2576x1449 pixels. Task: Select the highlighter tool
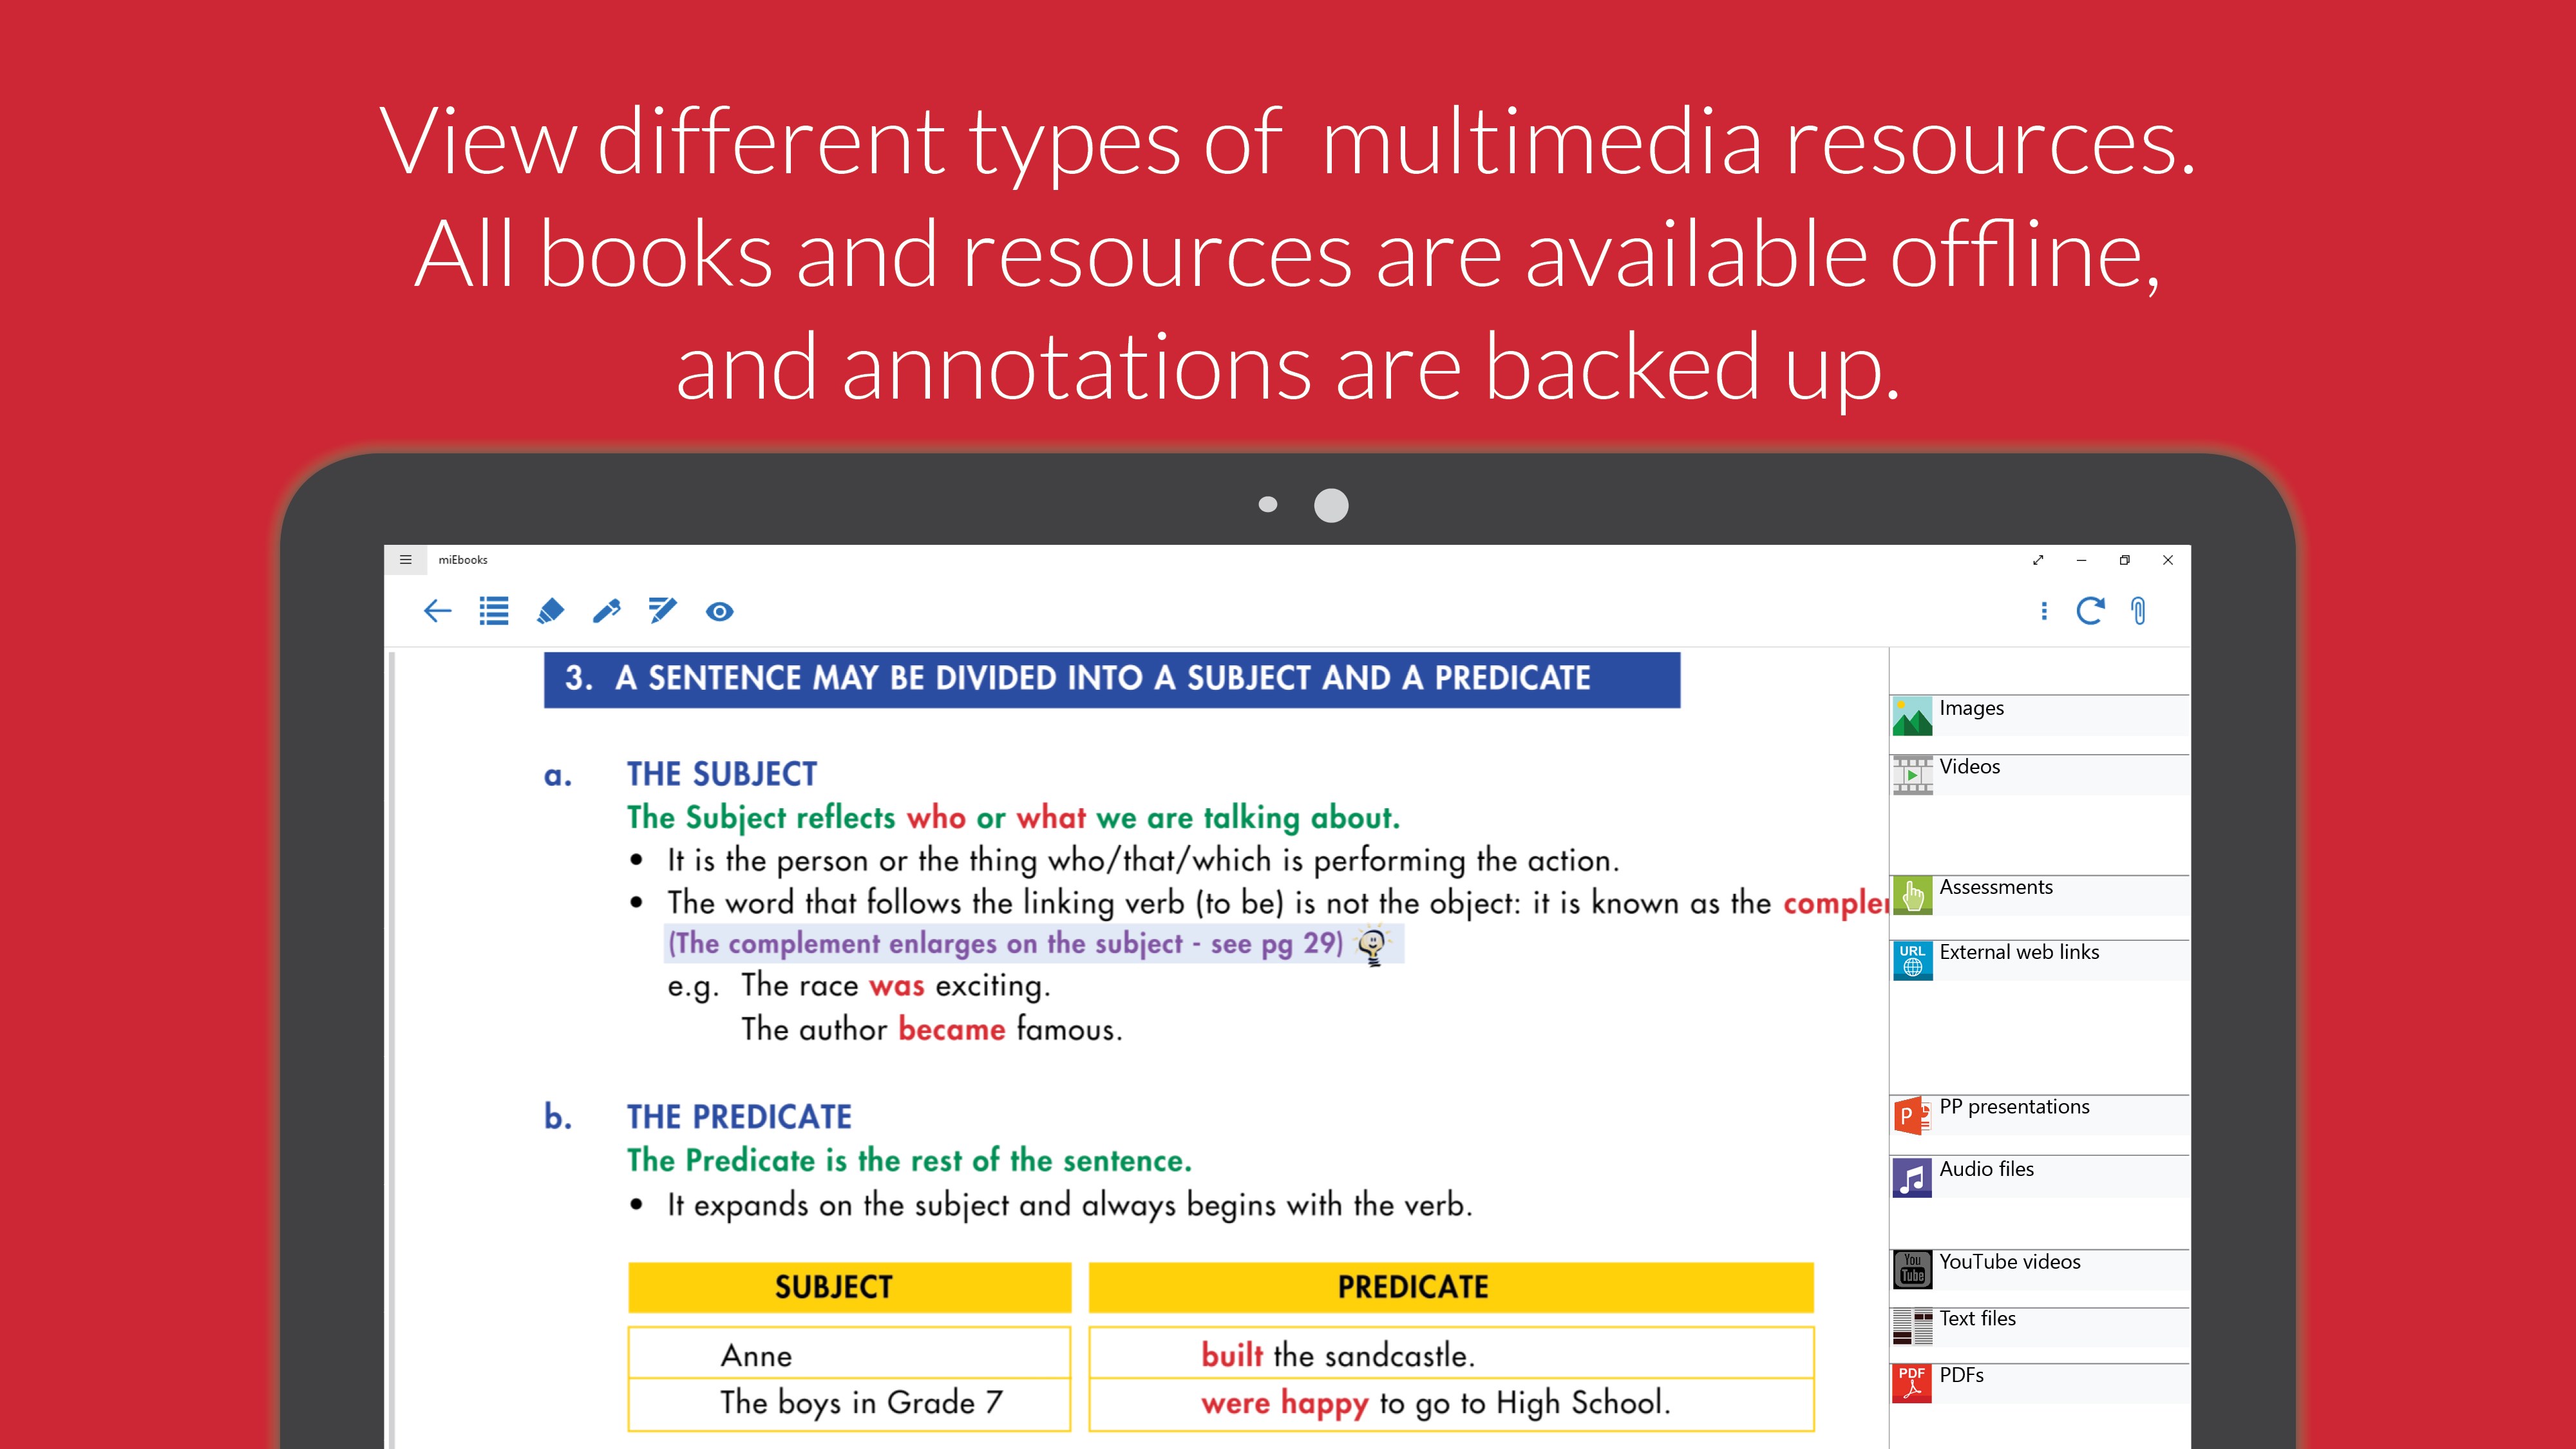pyautogui.click(x=550, y=611)
